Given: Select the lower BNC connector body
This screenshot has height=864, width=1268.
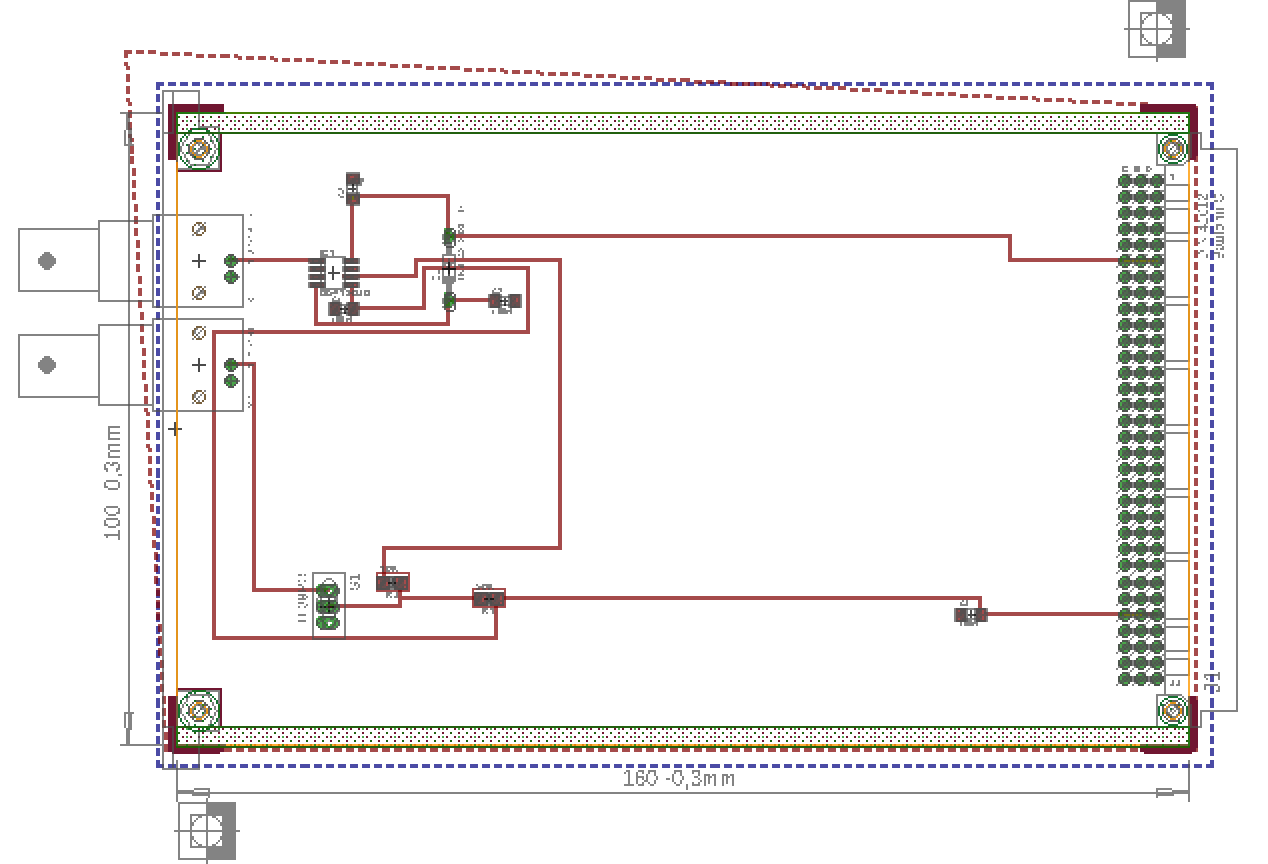Looking at the screenshot, I should point(131,365).
